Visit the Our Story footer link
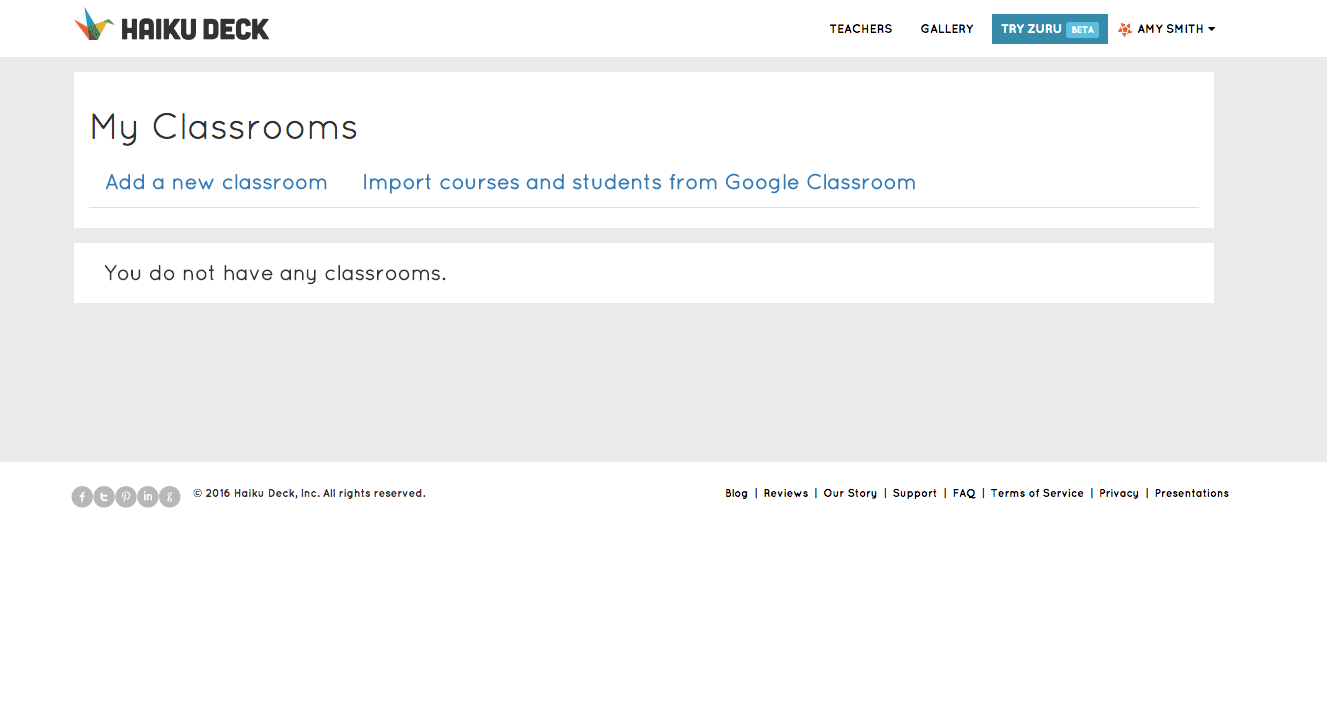The height and width of the screenshot is (711, 1327). [849, 493]
